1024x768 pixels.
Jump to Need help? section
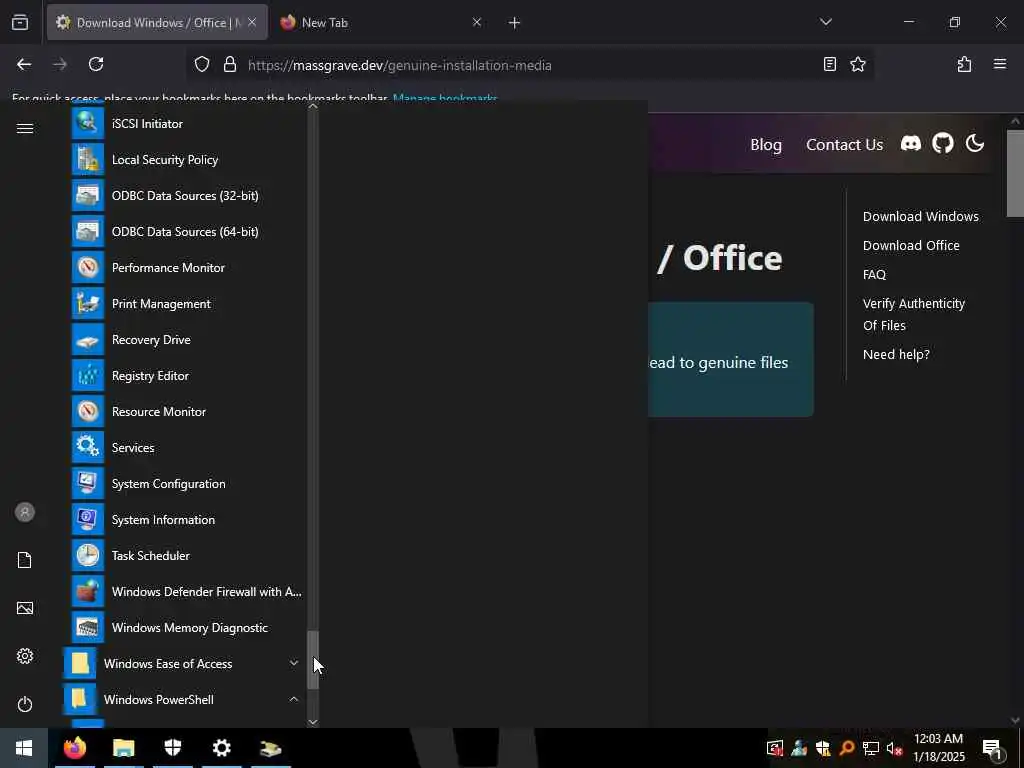(x=896, y=355)
